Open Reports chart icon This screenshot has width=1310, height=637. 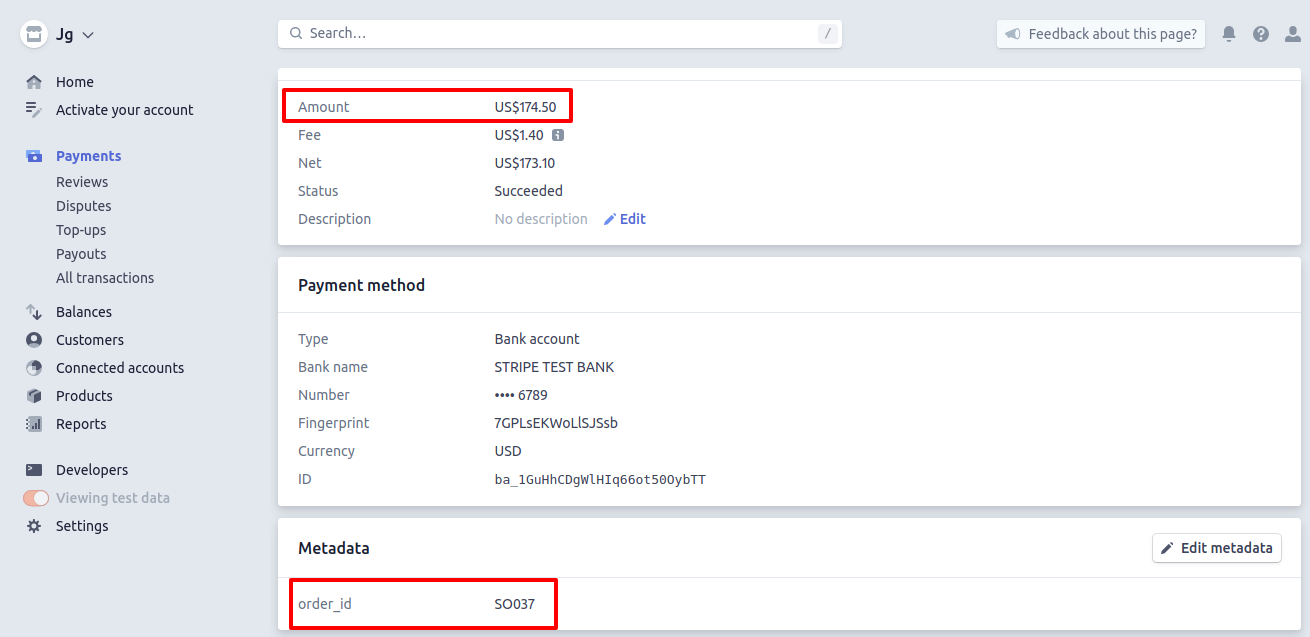pyautogui.click(x=34, y=424)
